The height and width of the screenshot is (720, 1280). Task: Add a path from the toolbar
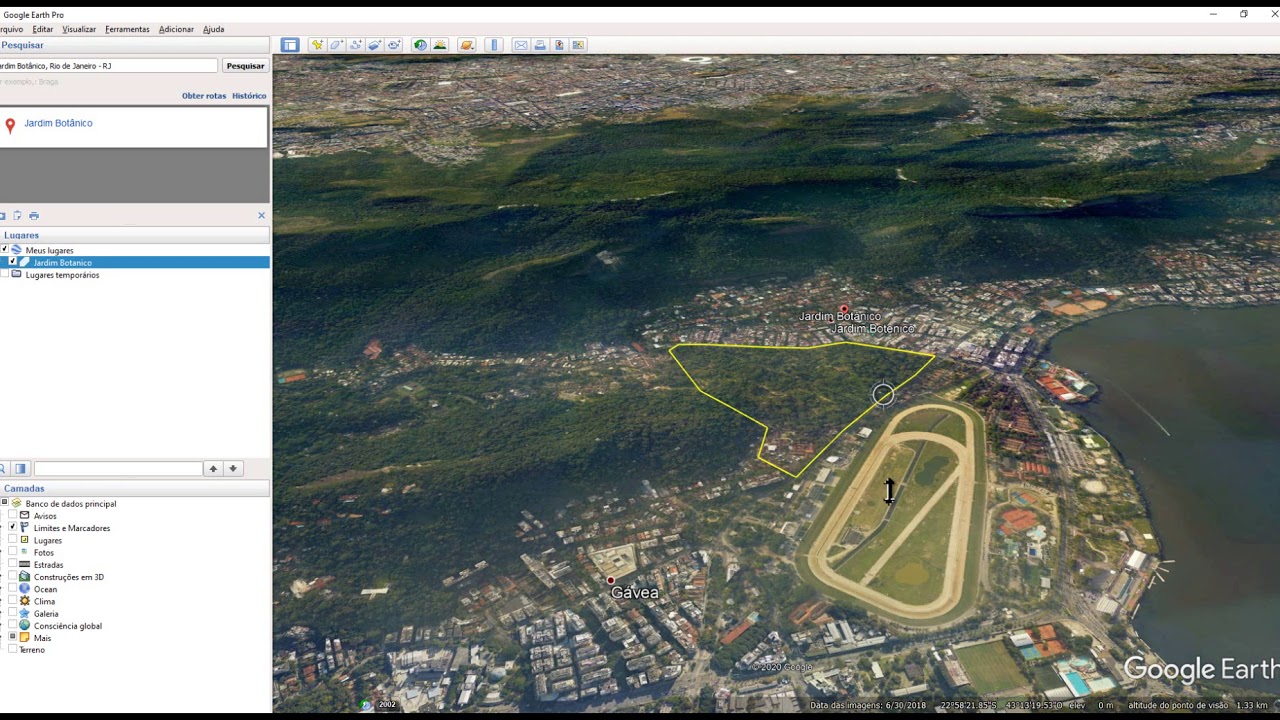pyautogui.click(x=355, y=45)
